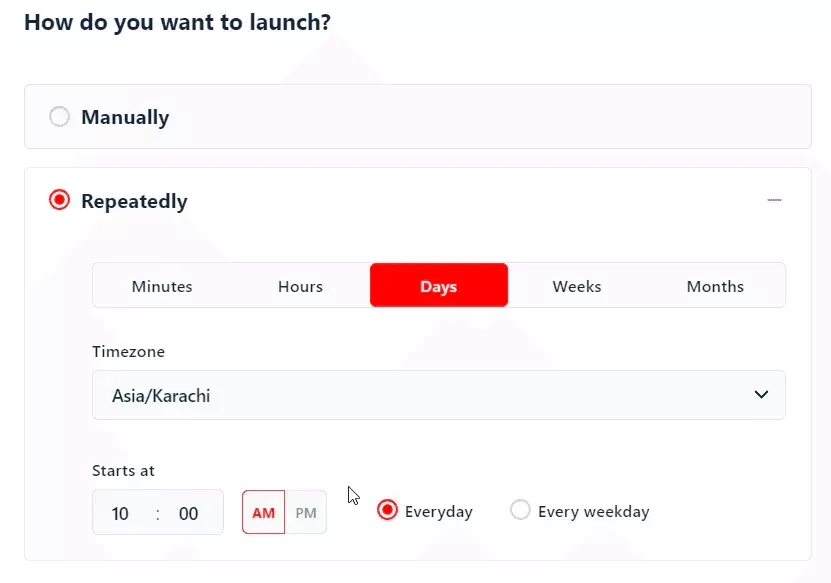Select the Days tab
This screenshot has width=831, height=583.
click(439, 286)
